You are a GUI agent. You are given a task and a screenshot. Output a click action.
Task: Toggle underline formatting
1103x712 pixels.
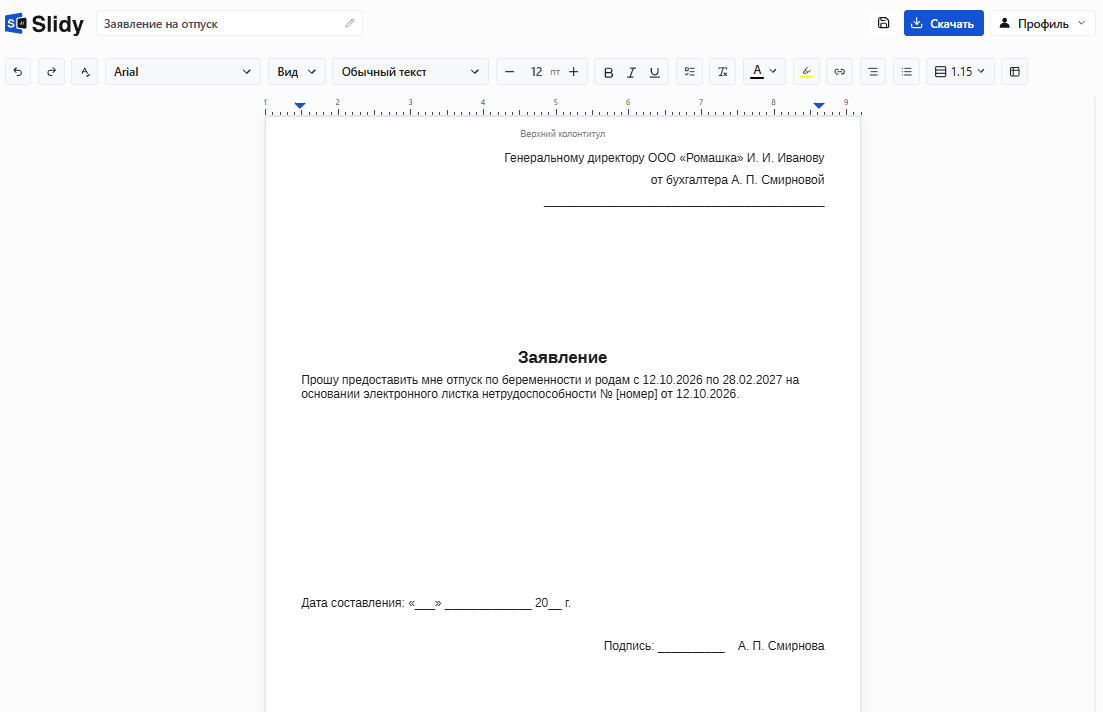pyautogui.click(x=654, y=72)
